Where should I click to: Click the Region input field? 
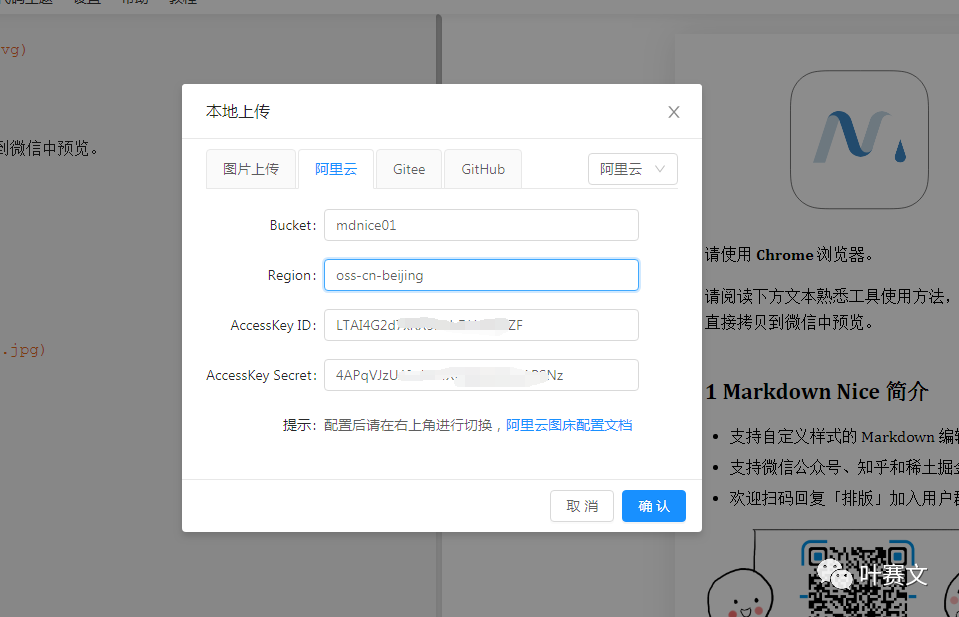pos(481,275)
